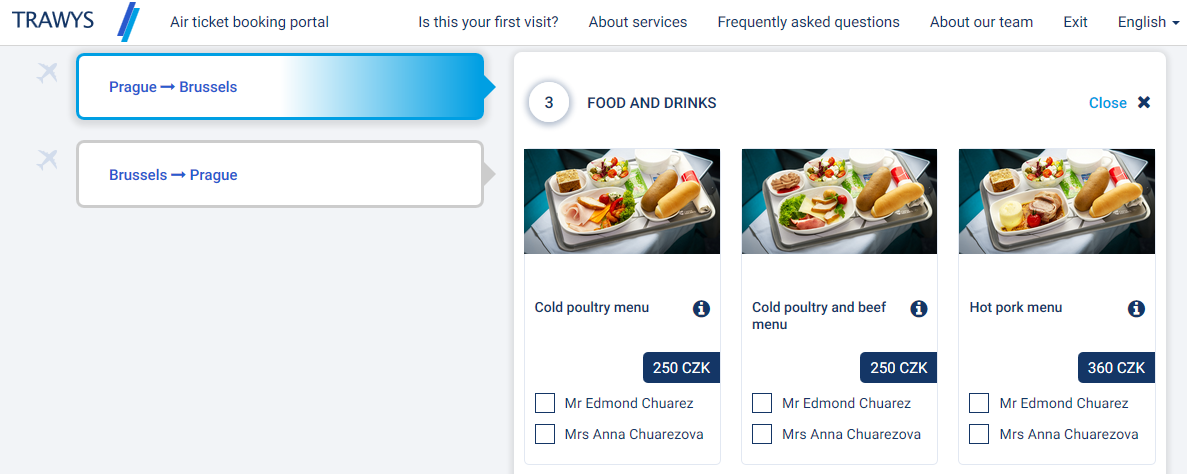The image size is (1187, 474).
Task: Click info icon for Cold poultry menu
Action: pyautogui.click(x=701, y=309)
